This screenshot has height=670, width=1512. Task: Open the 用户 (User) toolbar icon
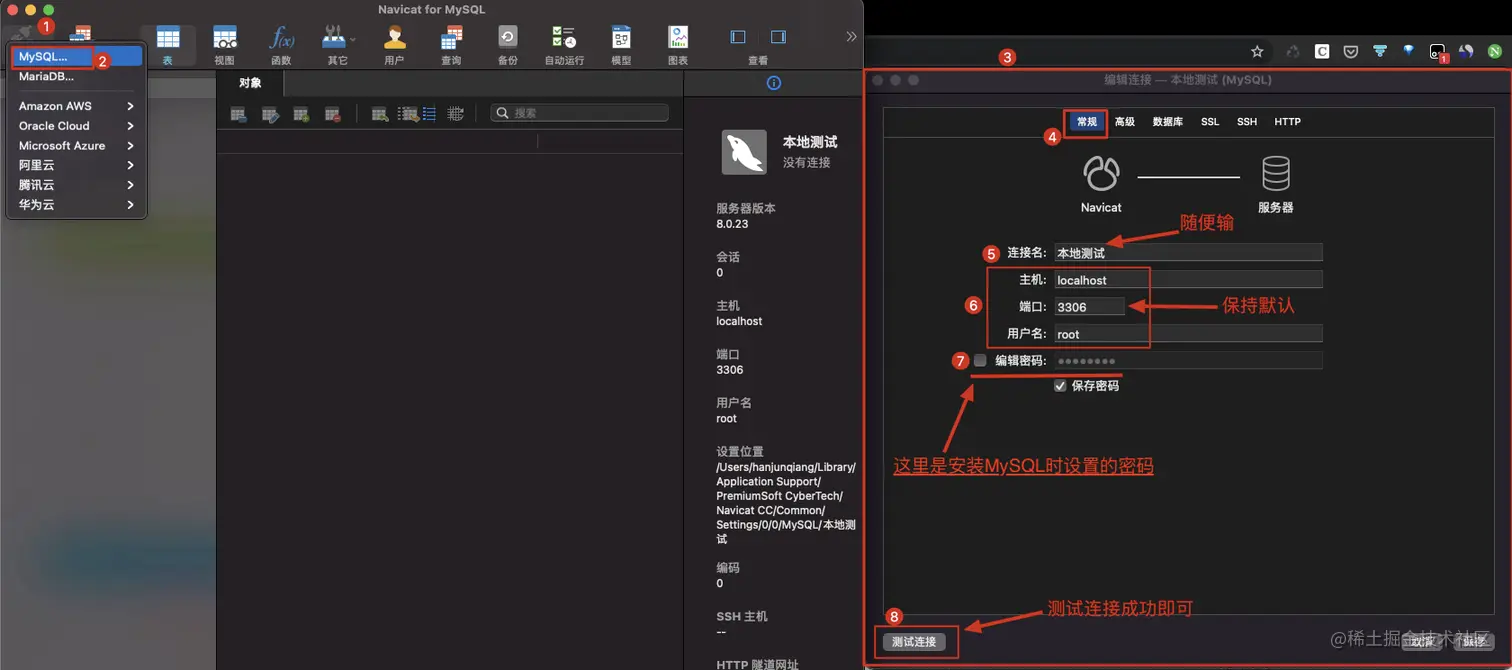click(x=394, y=45)
